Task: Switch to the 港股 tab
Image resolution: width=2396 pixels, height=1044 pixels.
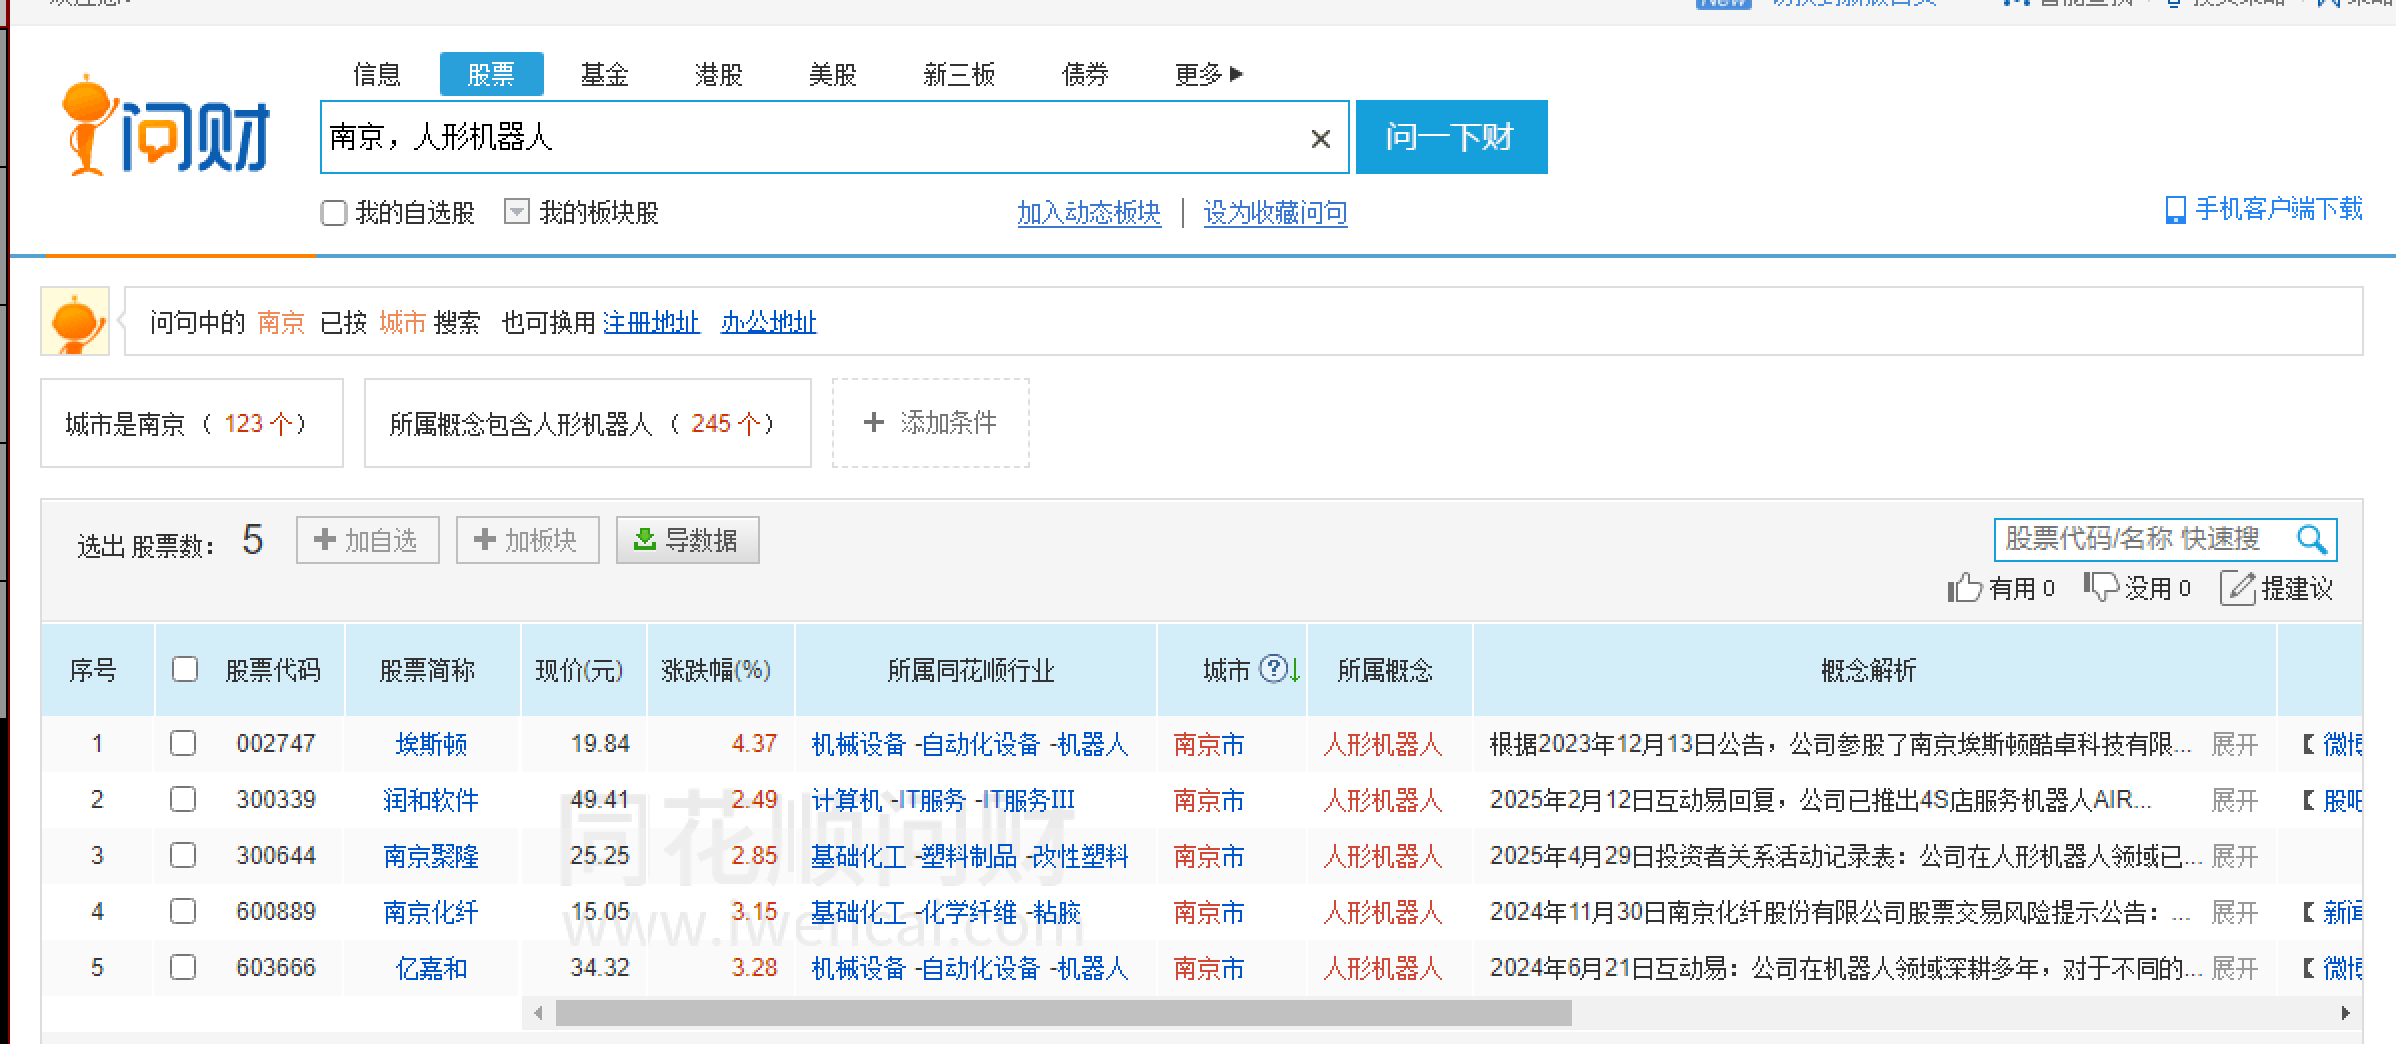Action: (x=718, y=74)
